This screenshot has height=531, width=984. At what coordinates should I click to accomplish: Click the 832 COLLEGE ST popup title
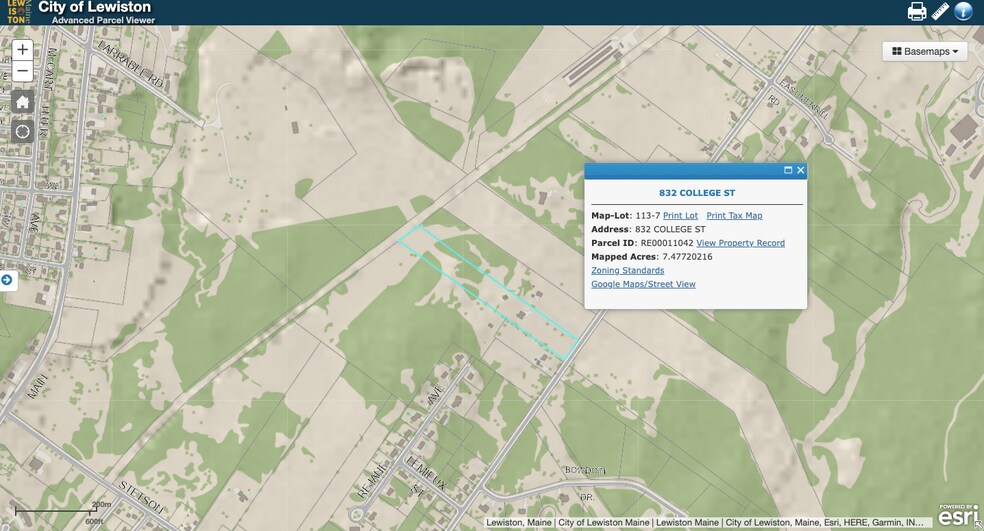coord(697,193)
